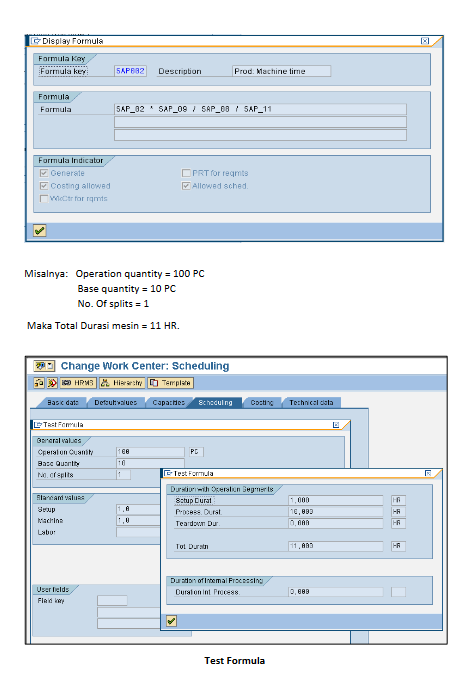Image resolution: width=470 pixels, height=678 pixels.
Task: Toggle the Costing allowed checkbox
Action: pyautogui.click(x=44, y=186)
